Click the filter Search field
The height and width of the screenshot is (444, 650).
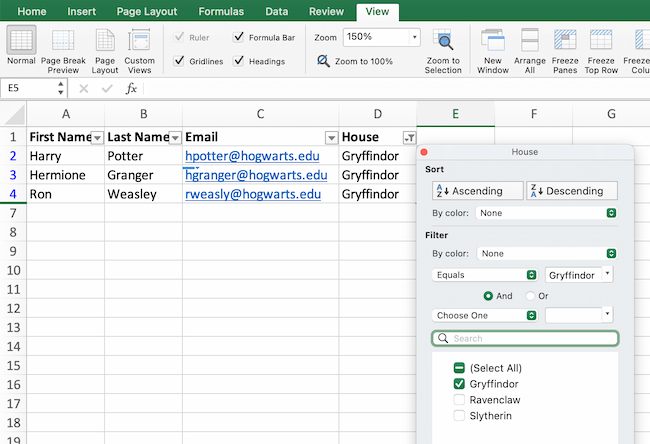click(x=525, y=339)
